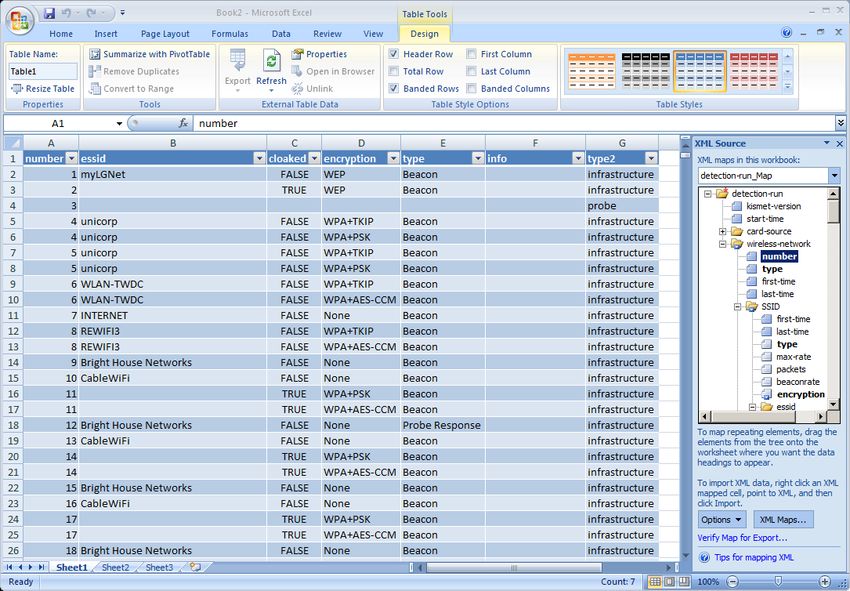The height and width of the screenshot is (591, 850).
Task: Zoom out with the minus button
Action: (732, 581)
